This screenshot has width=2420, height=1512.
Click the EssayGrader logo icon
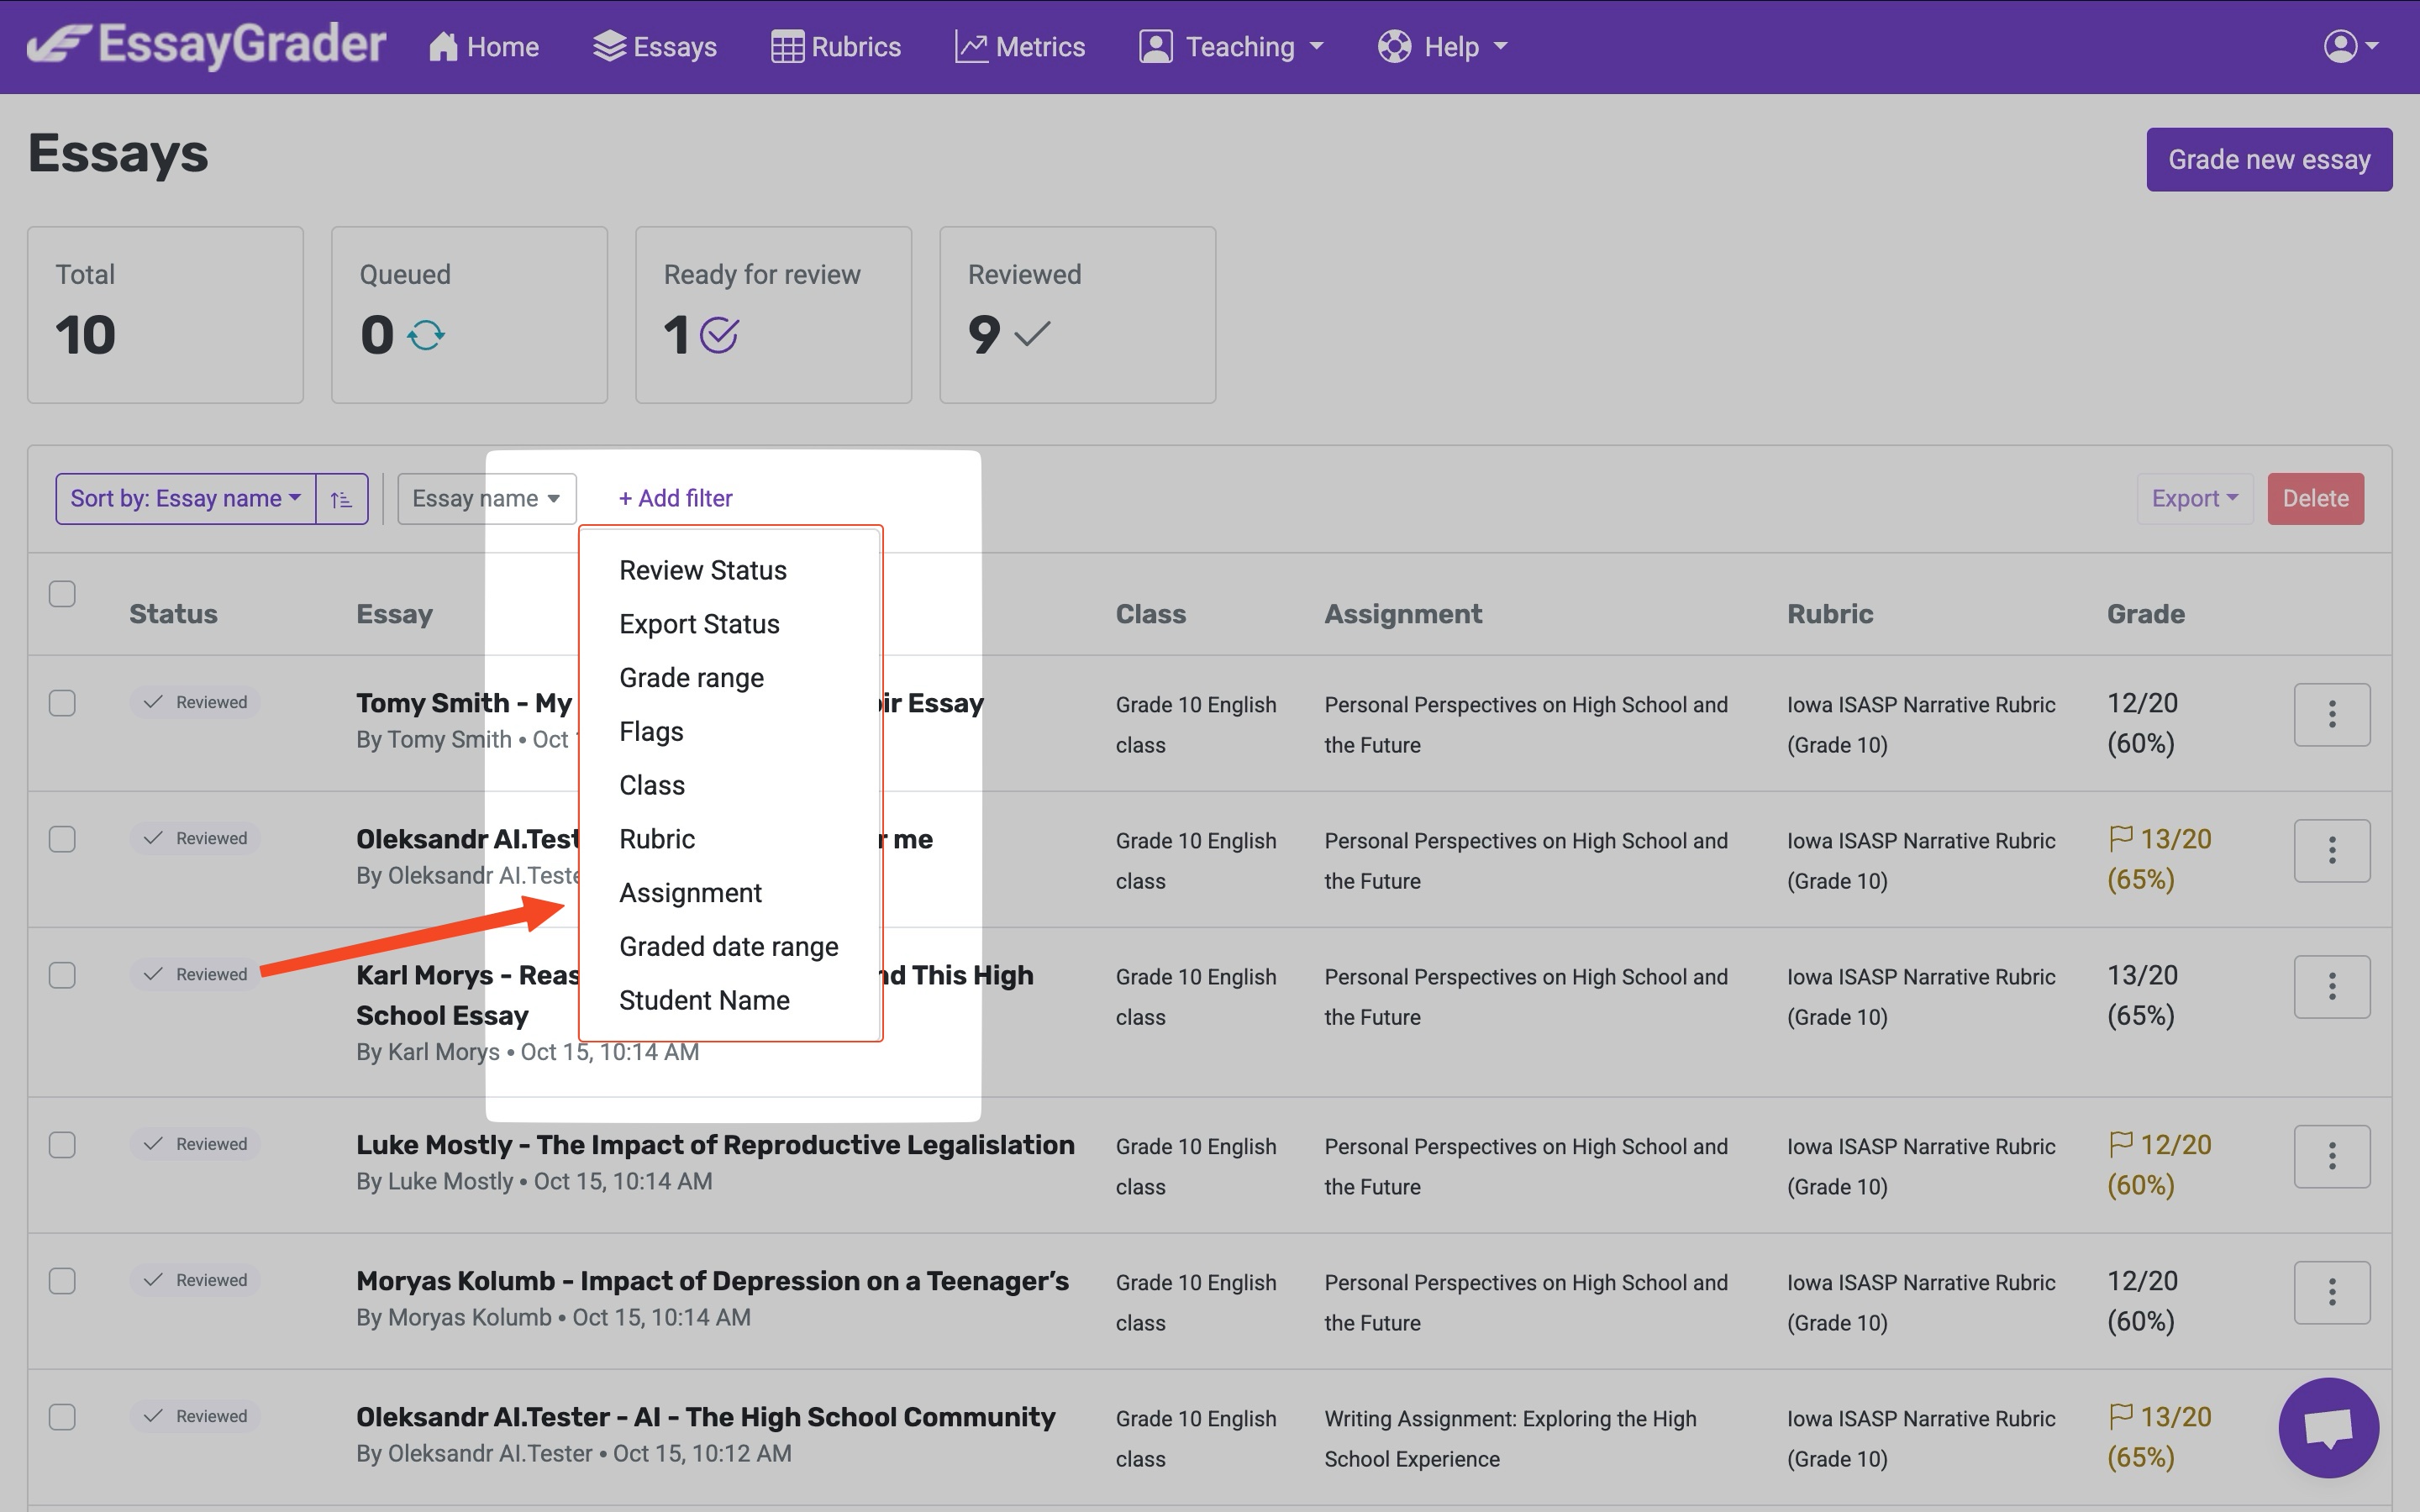point(60,45)
